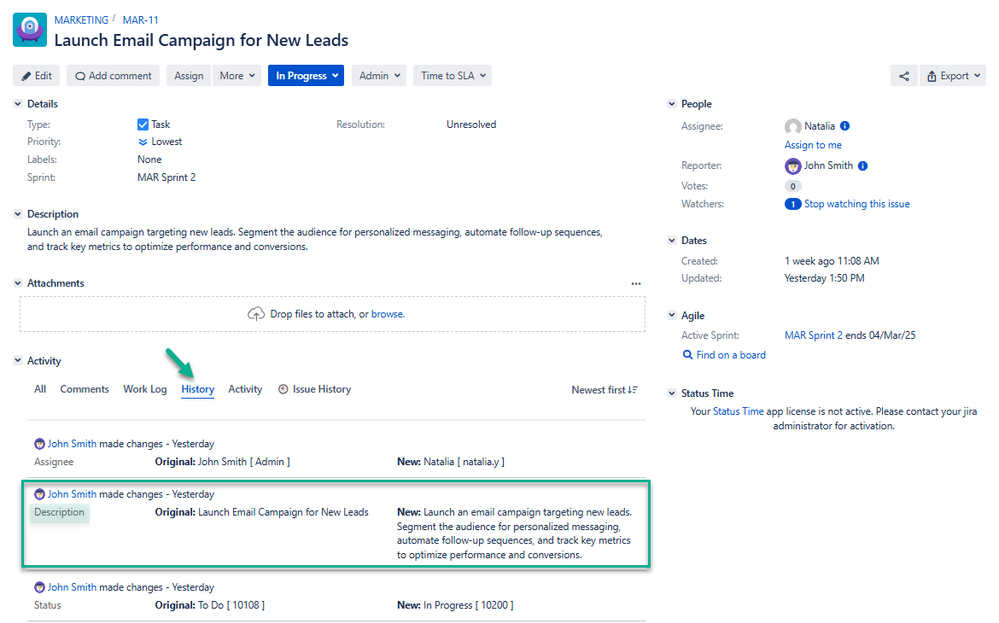Click the Created date 1 week ago 11:08 AM
Viewport: 999px width, 623px height.
pos(831,261)
